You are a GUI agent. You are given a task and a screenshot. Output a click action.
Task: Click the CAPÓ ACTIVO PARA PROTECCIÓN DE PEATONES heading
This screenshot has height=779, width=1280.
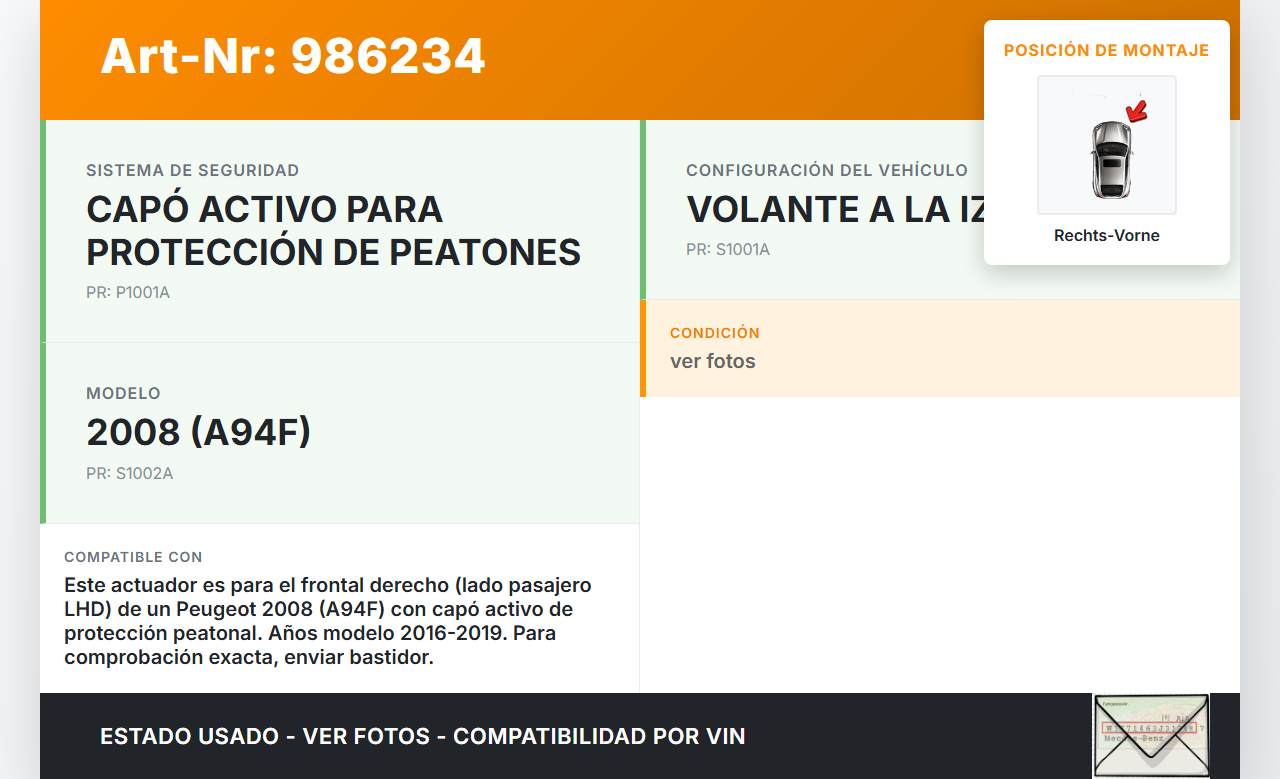click(x=334, y=230)
